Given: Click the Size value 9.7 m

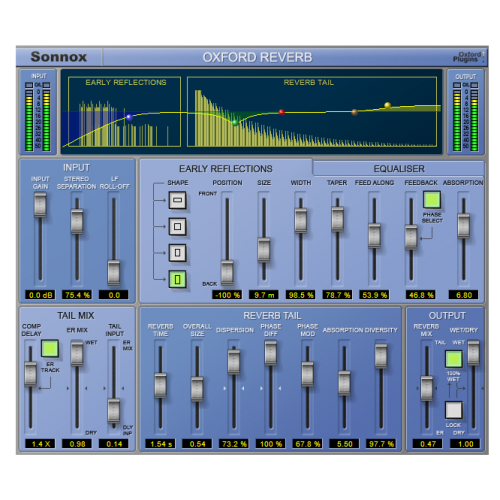Looking at the screenshot, I should (264, 295).
